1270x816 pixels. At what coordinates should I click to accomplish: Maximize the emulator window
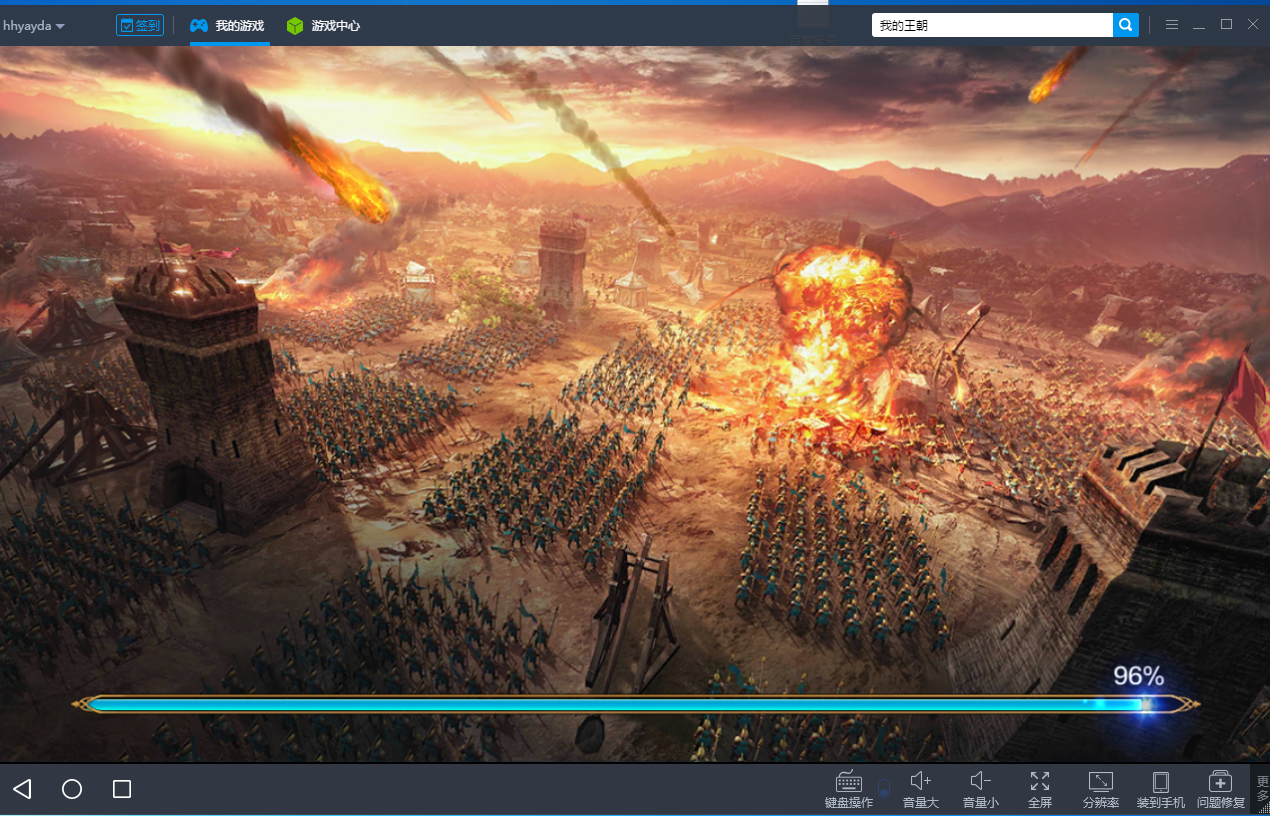tap(1226, 25)
